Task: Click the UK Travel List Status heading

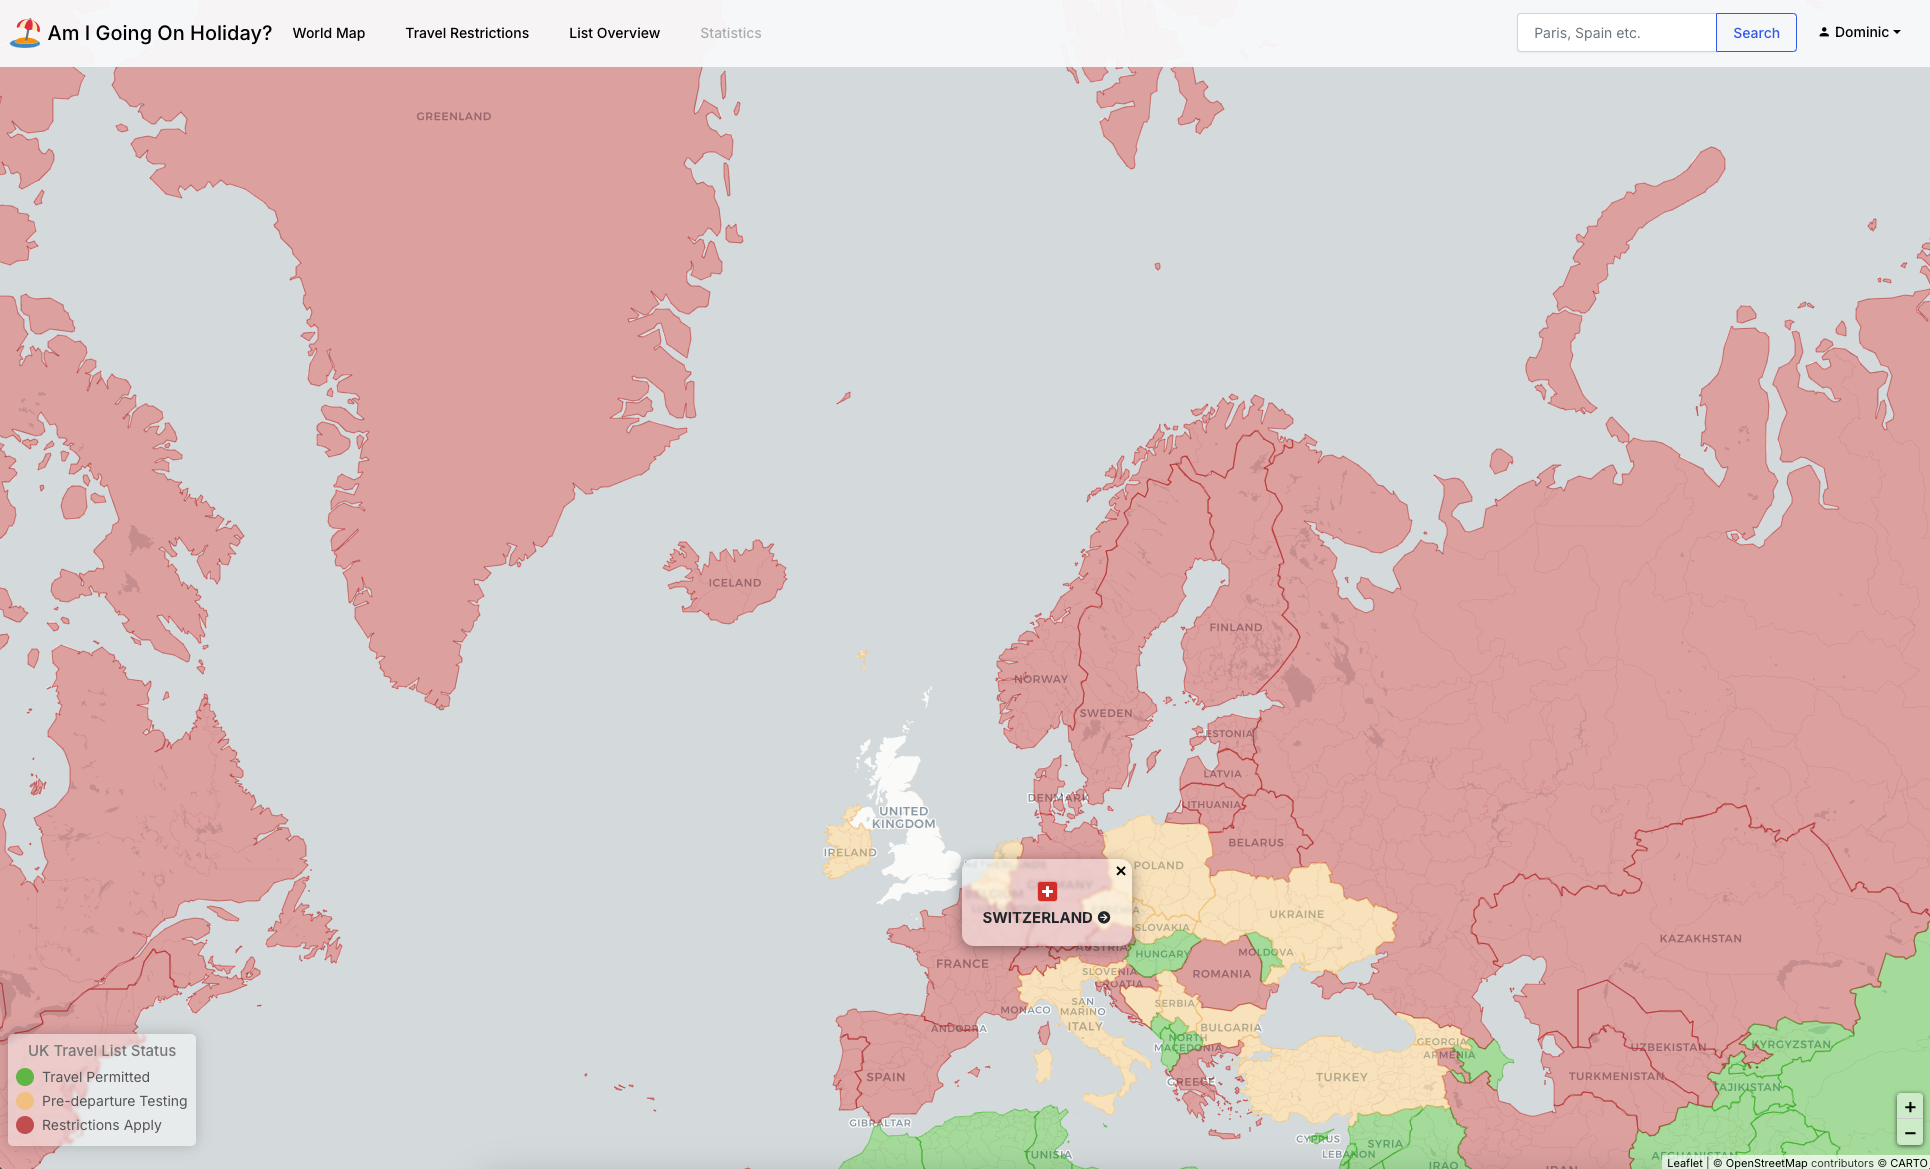Action: click(102, 1050)
